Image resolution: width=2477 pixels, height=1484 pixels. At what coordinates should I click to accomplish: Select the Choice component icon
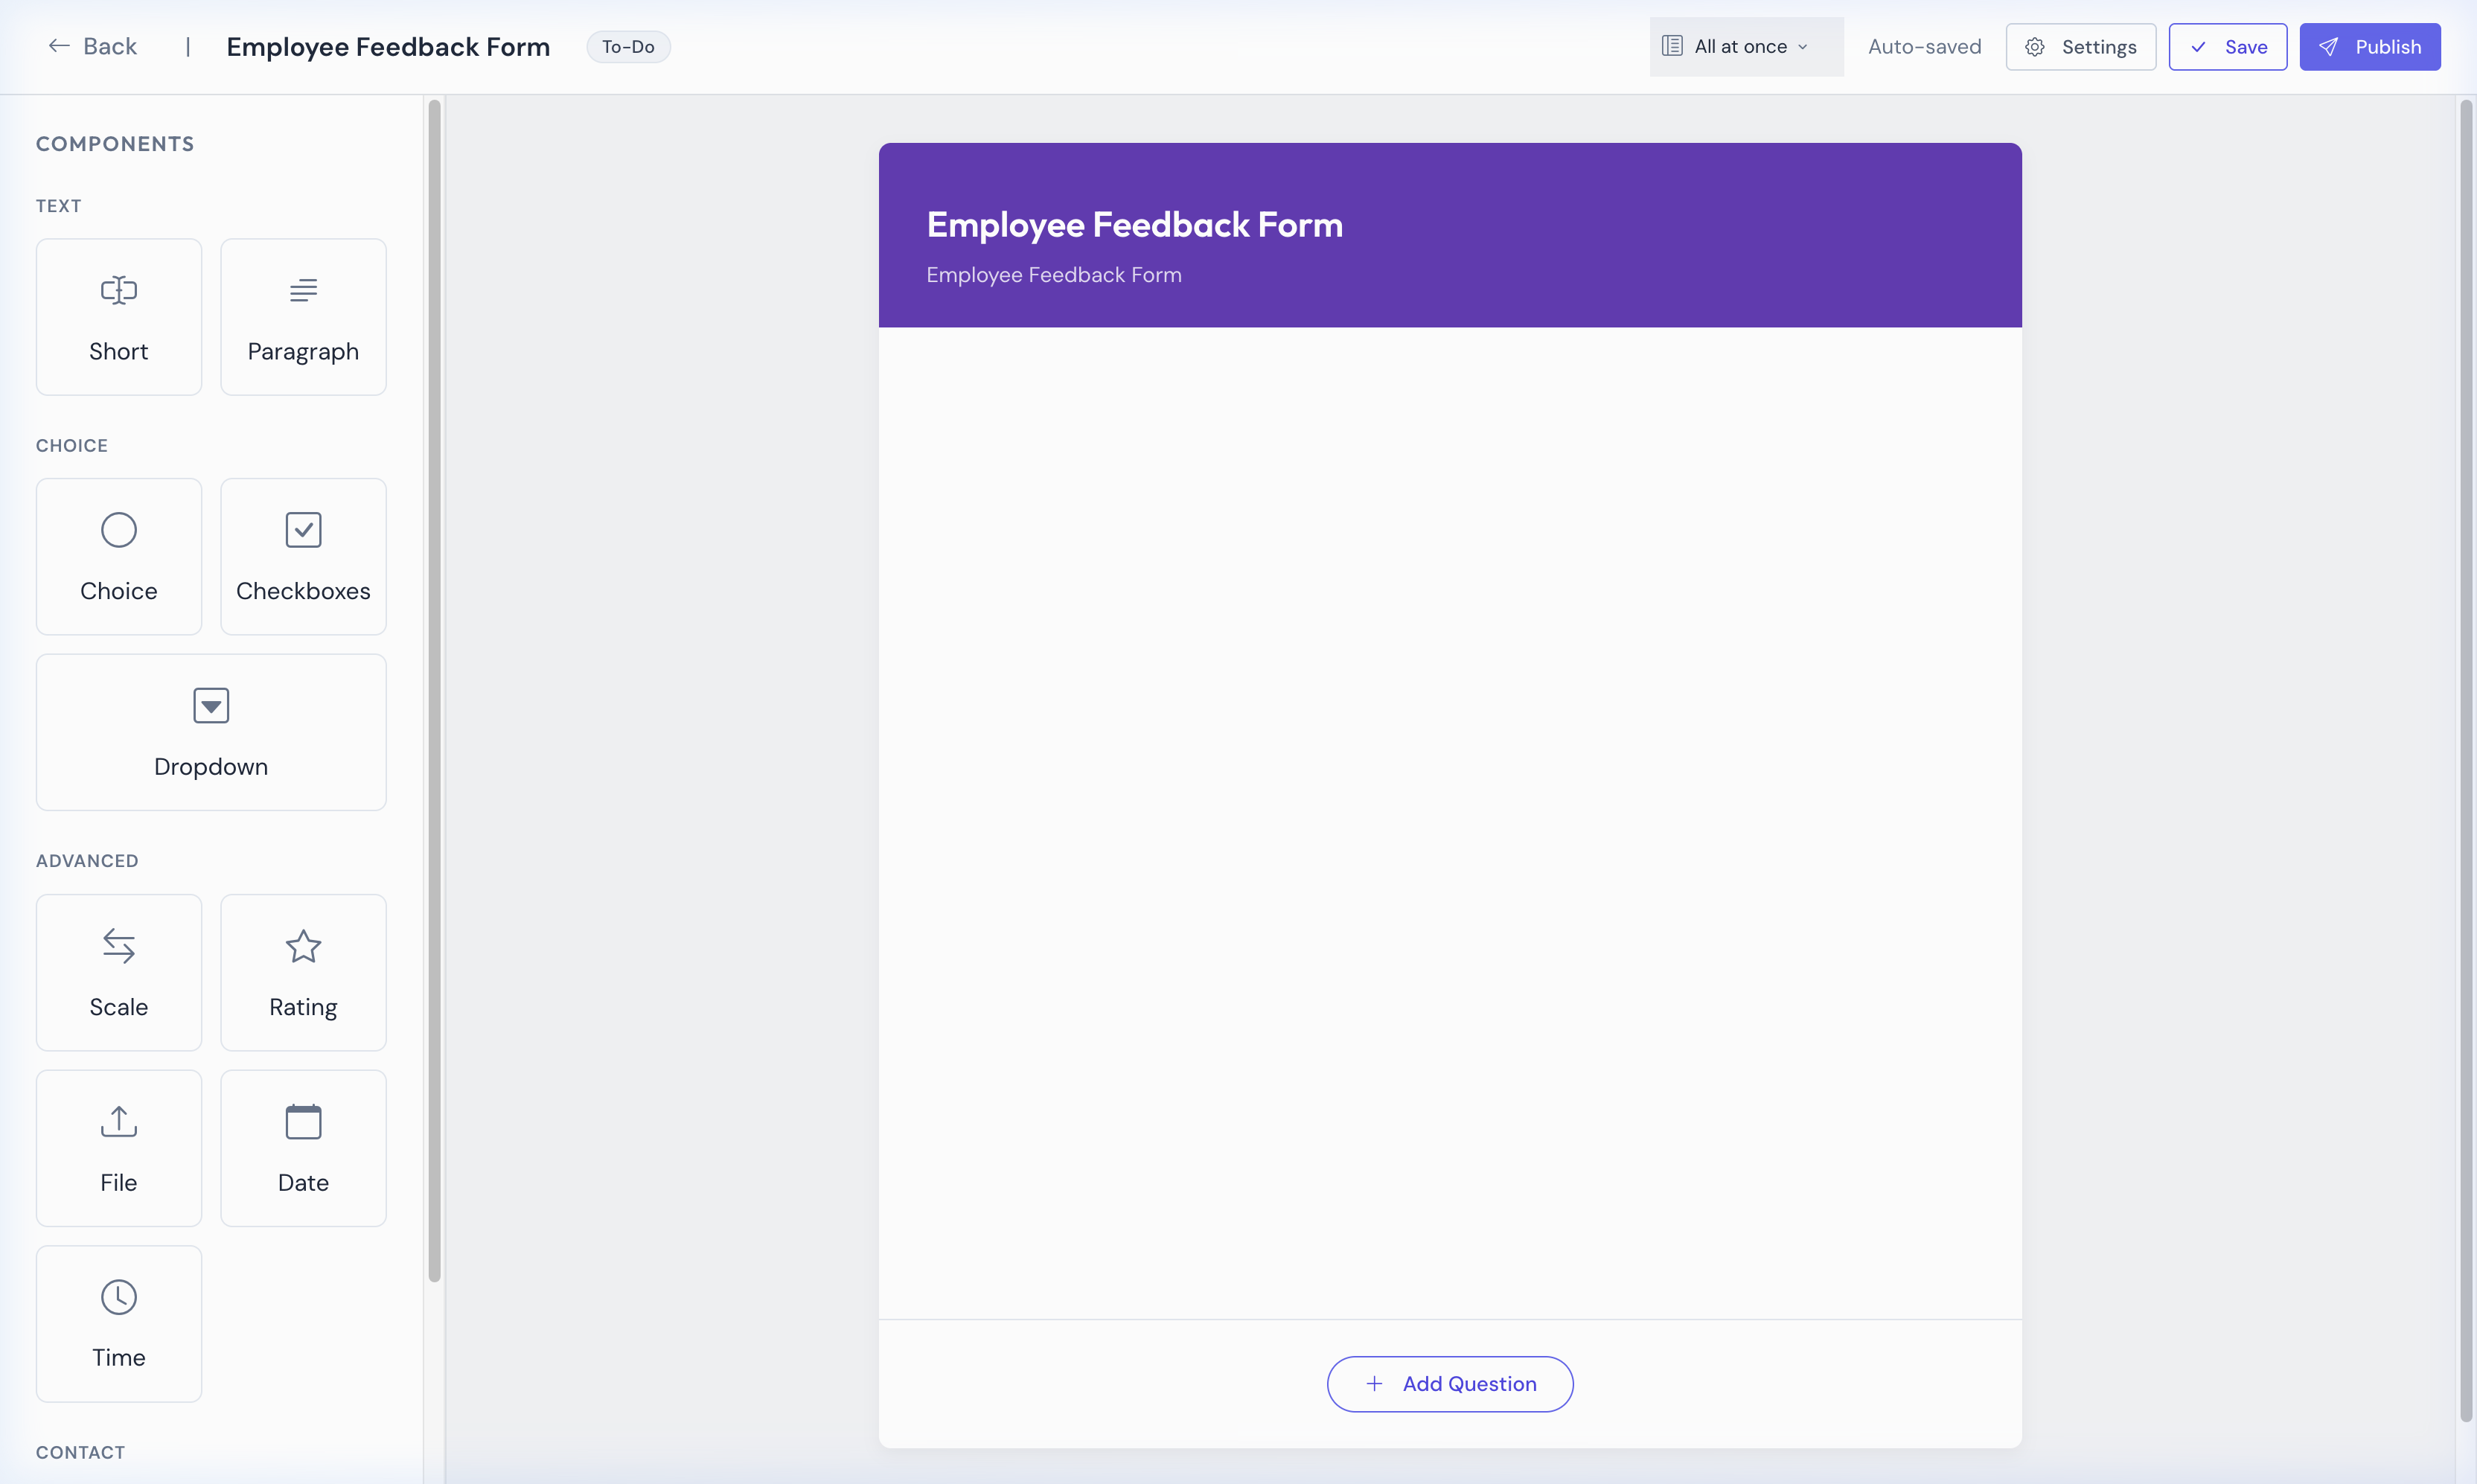(x=119, y=529)
